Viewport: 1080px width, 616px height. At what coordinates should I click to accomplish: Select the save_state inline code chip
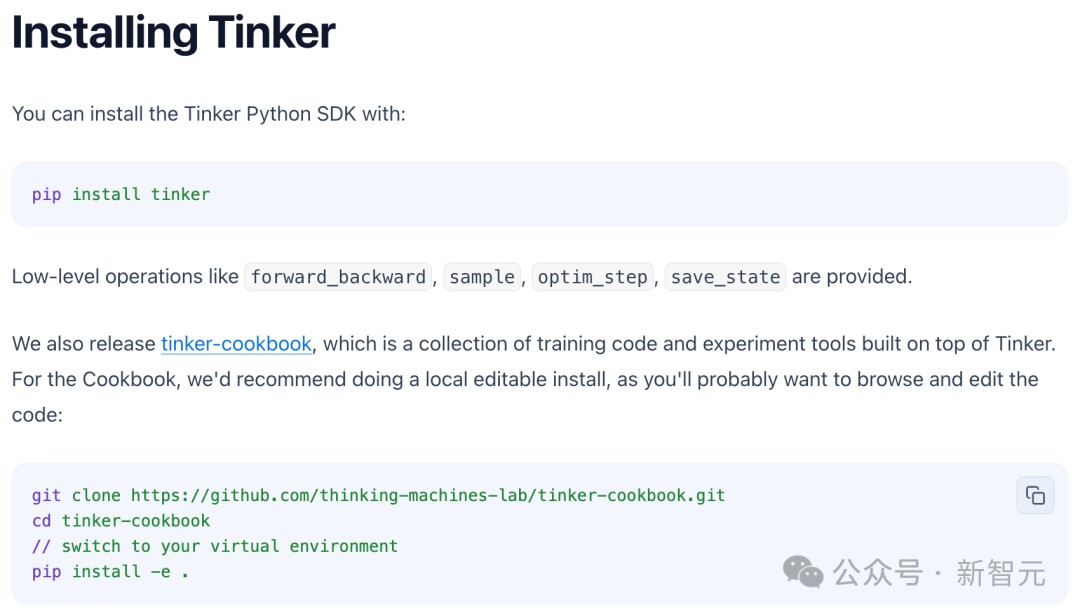725,277
